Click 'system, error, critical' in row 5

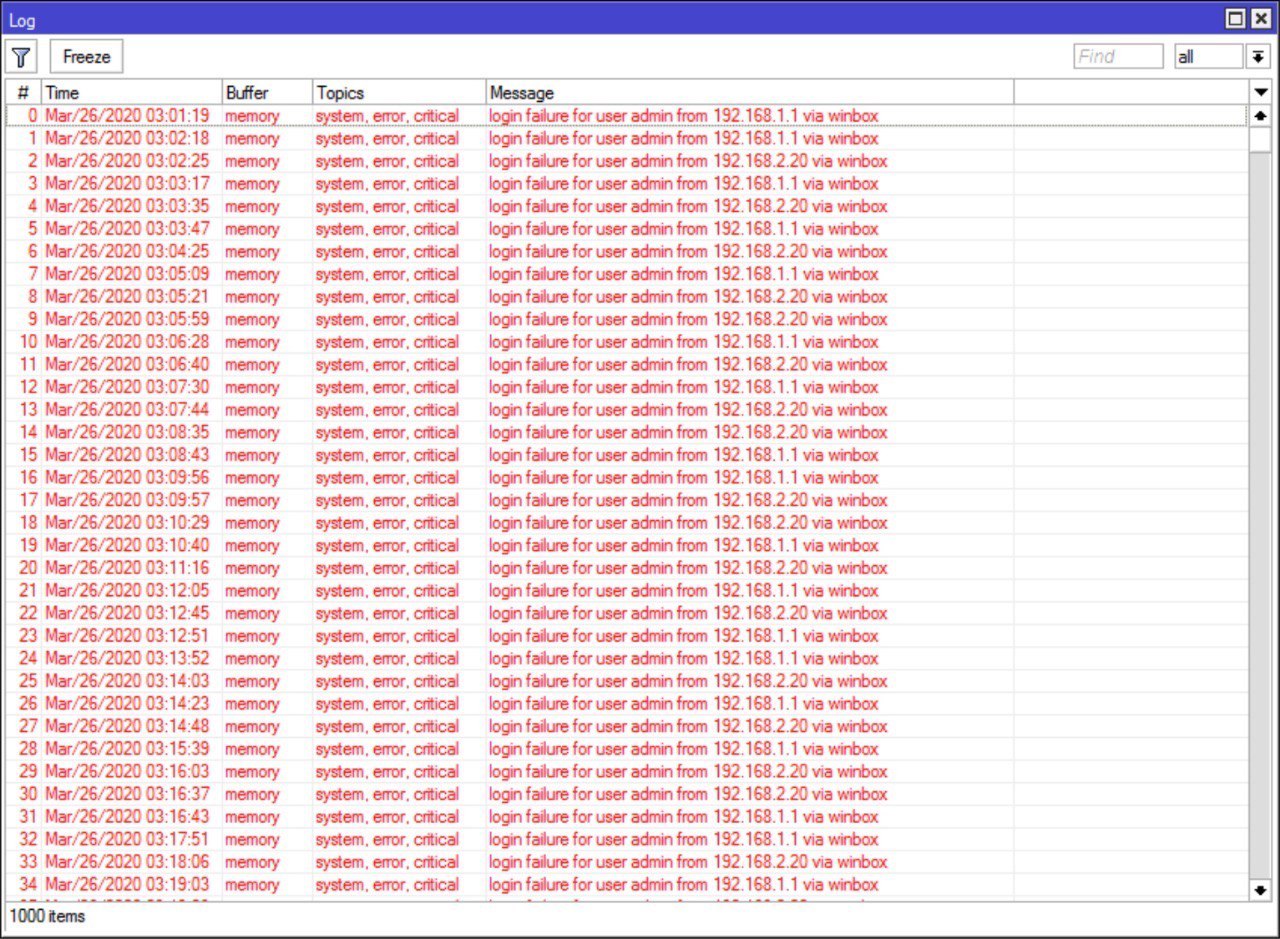387,229
